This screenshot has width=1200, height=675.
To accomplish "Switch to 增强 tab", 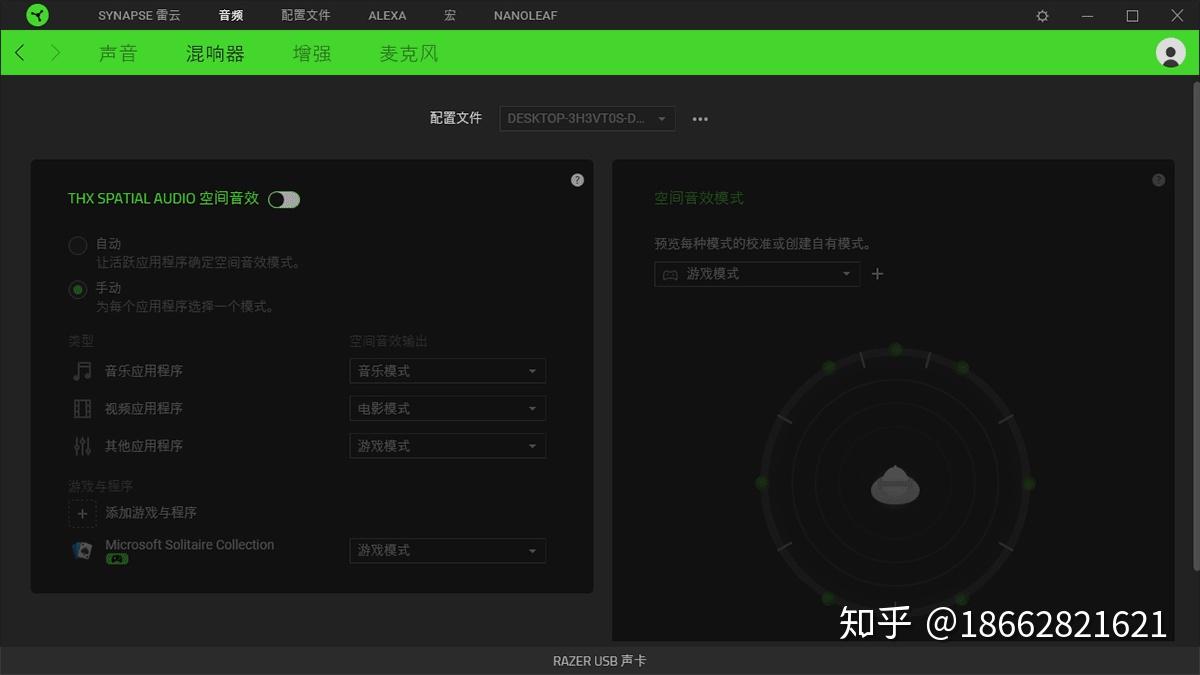I will pos(312,53).
